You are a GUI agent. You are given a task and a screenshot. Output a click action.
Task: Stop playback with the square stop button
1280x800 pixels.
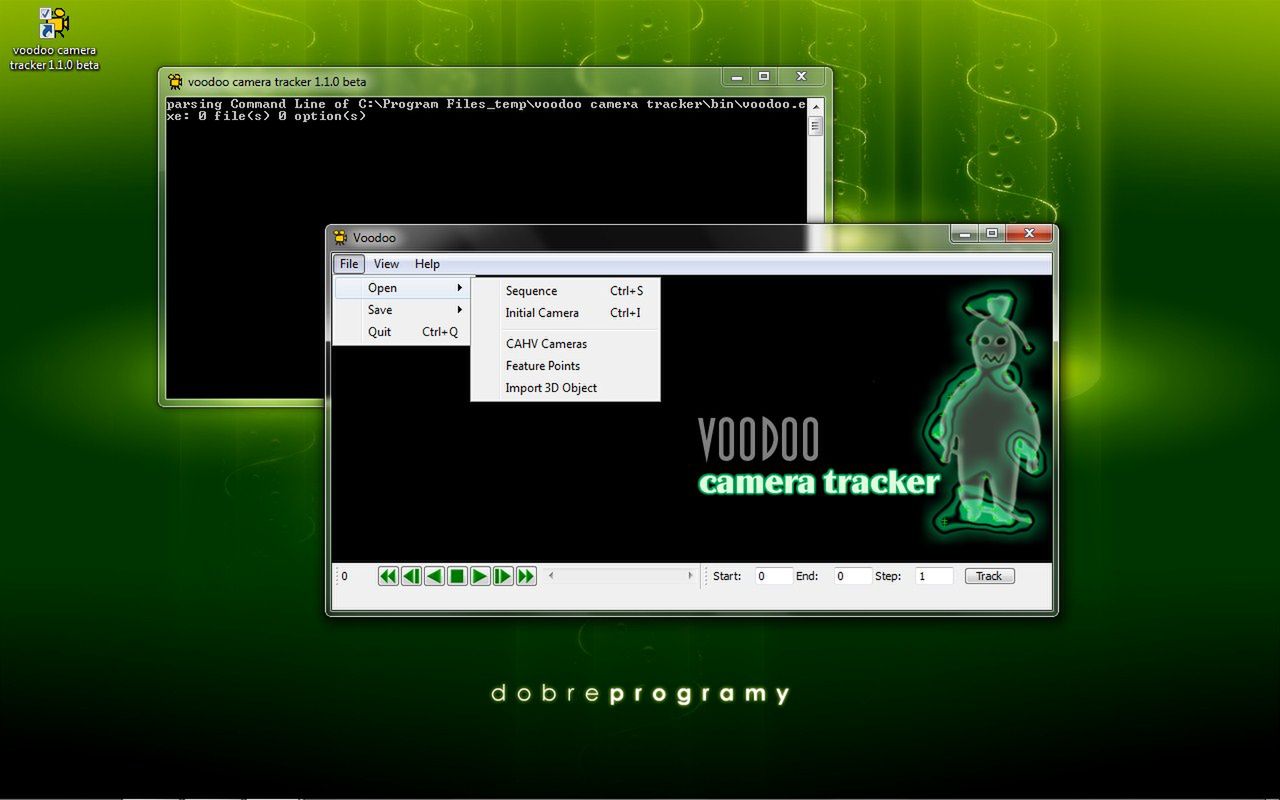pos(457,576)
